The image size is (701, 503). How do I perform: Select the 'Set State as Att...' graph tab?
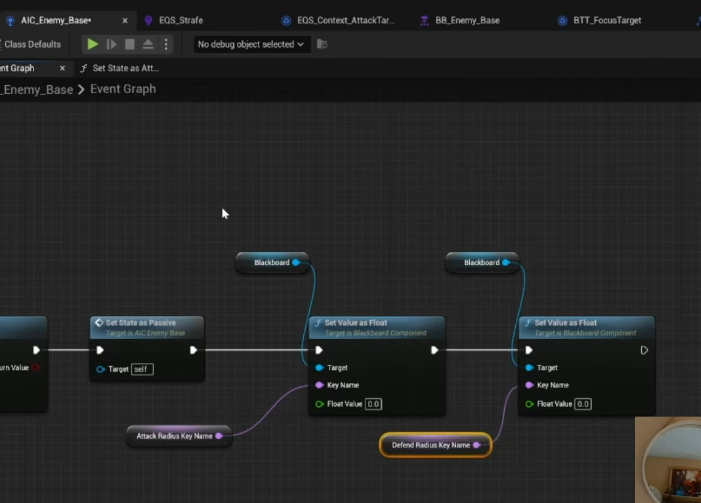pyautogui.click(x=124, y=68)
